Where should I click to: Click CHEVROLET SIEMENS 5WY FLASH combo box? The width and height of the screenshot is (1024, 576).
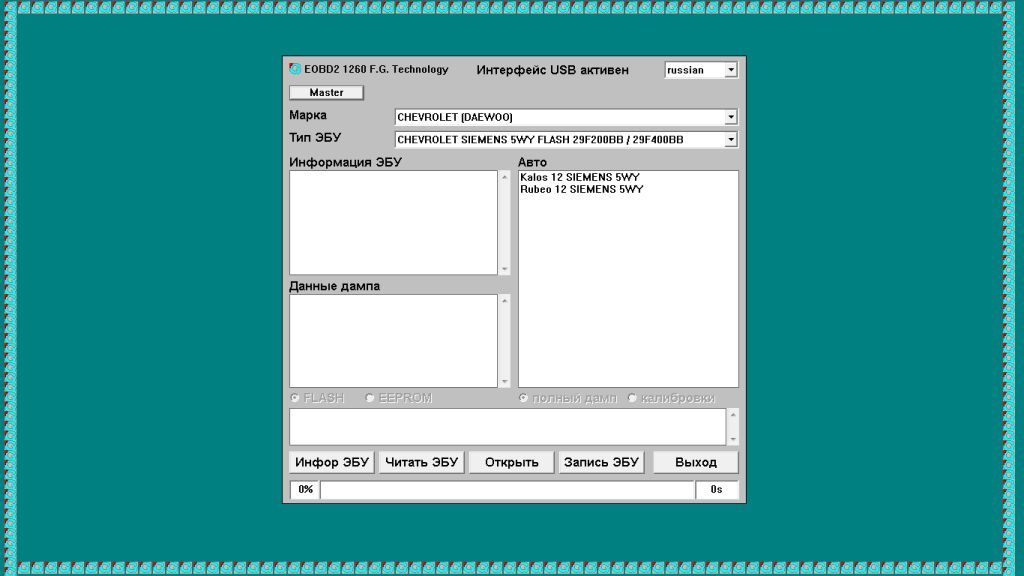click(566, 139)
